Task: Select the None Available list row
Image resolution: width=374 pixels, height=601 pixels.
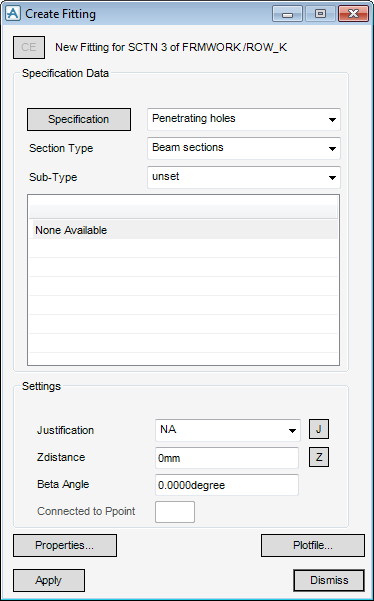Action: [x=183, y=230]
